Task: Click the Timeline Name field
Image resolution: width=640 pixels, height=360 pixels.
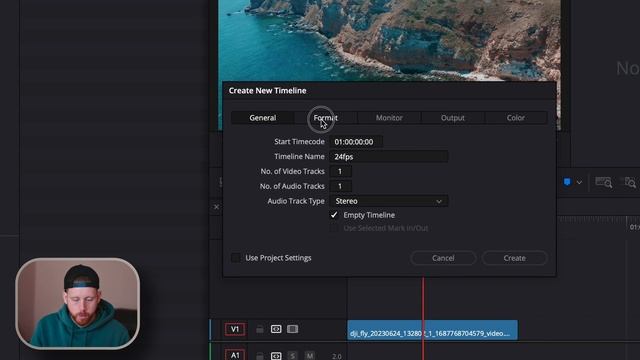Action: pyautogui.click(x=389, y=156)
